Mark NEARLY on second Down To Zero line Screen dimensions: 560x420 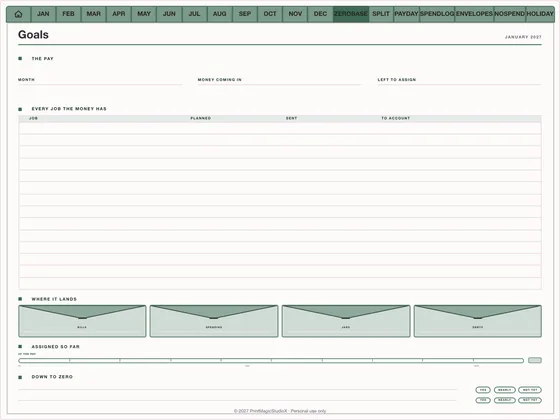point(505,400)
